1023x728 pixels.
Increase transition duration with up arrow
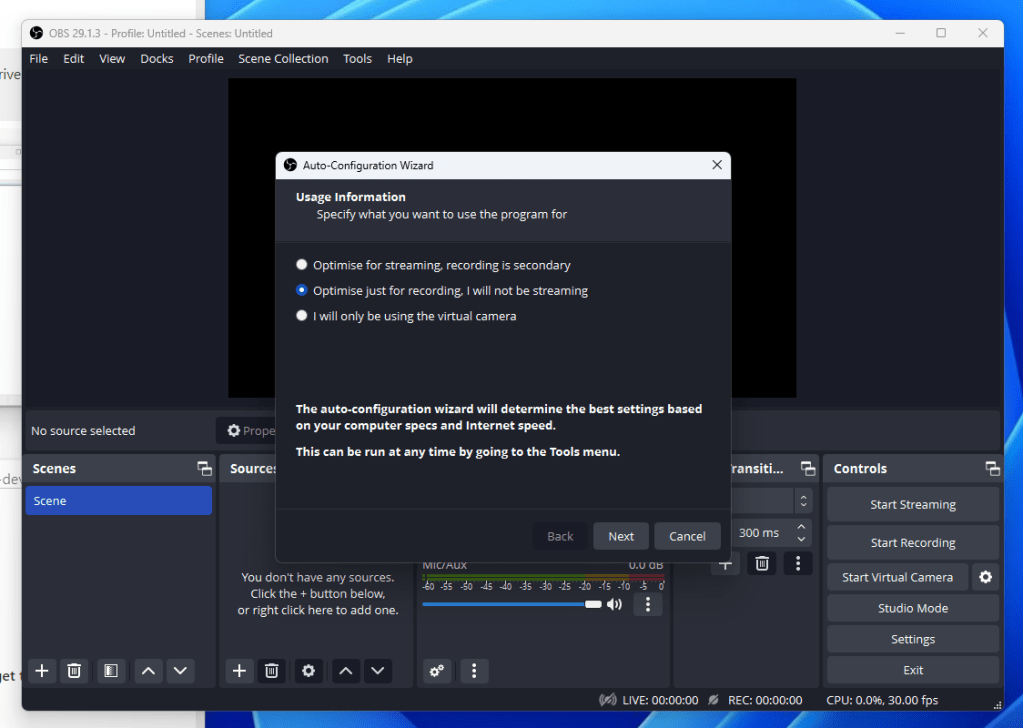801,527
